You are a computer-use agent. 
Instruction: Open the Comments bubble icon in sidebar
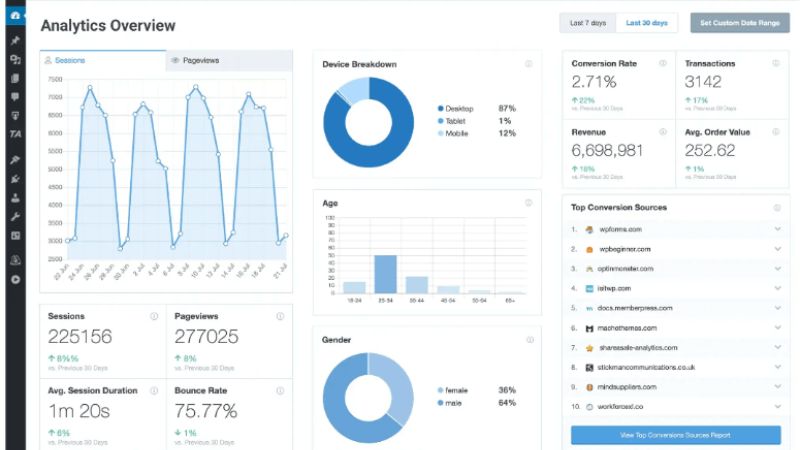pos(14,96)
